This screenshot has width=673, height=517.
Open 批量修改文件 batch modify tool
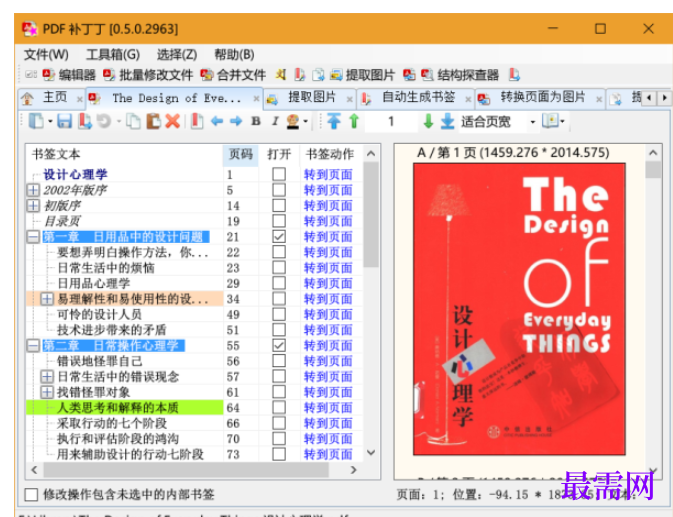(148, 75)
